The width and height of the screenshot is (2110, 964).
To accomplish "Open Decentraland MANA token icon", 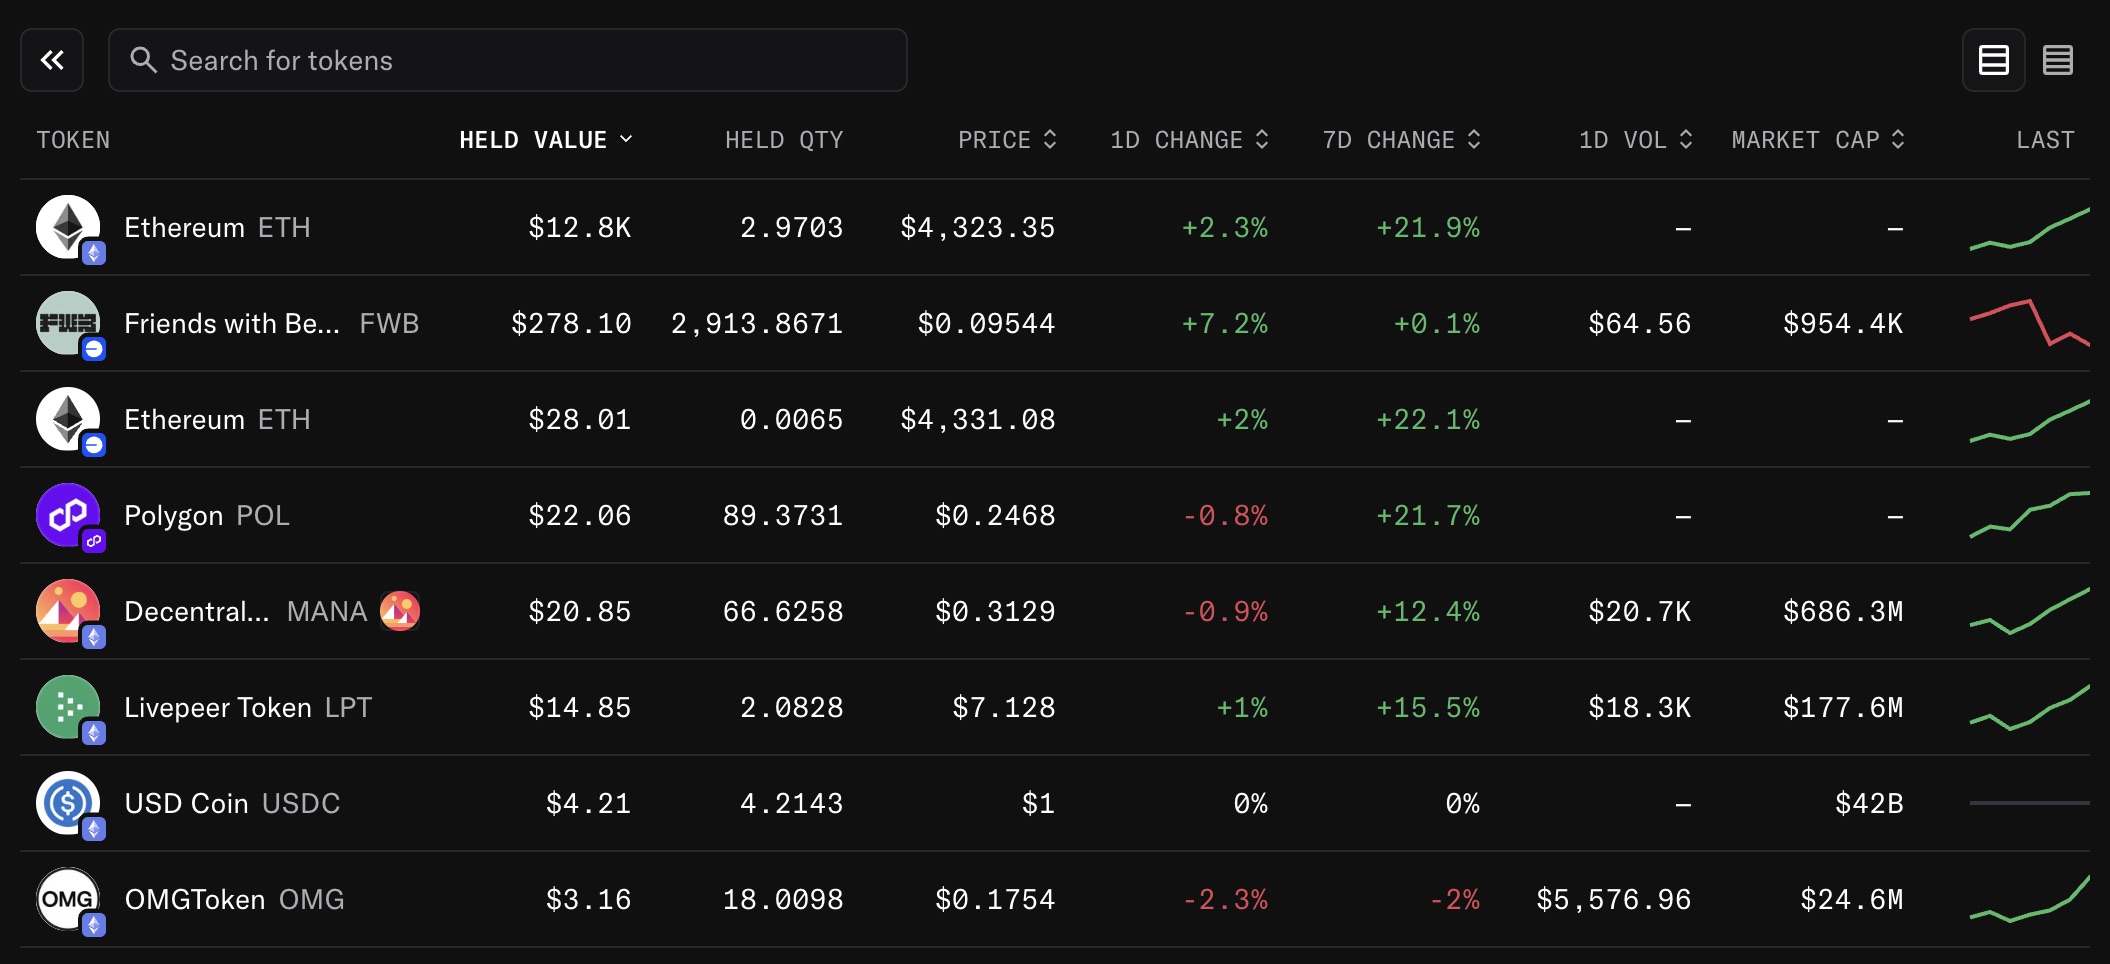I will tap(68, 611).
